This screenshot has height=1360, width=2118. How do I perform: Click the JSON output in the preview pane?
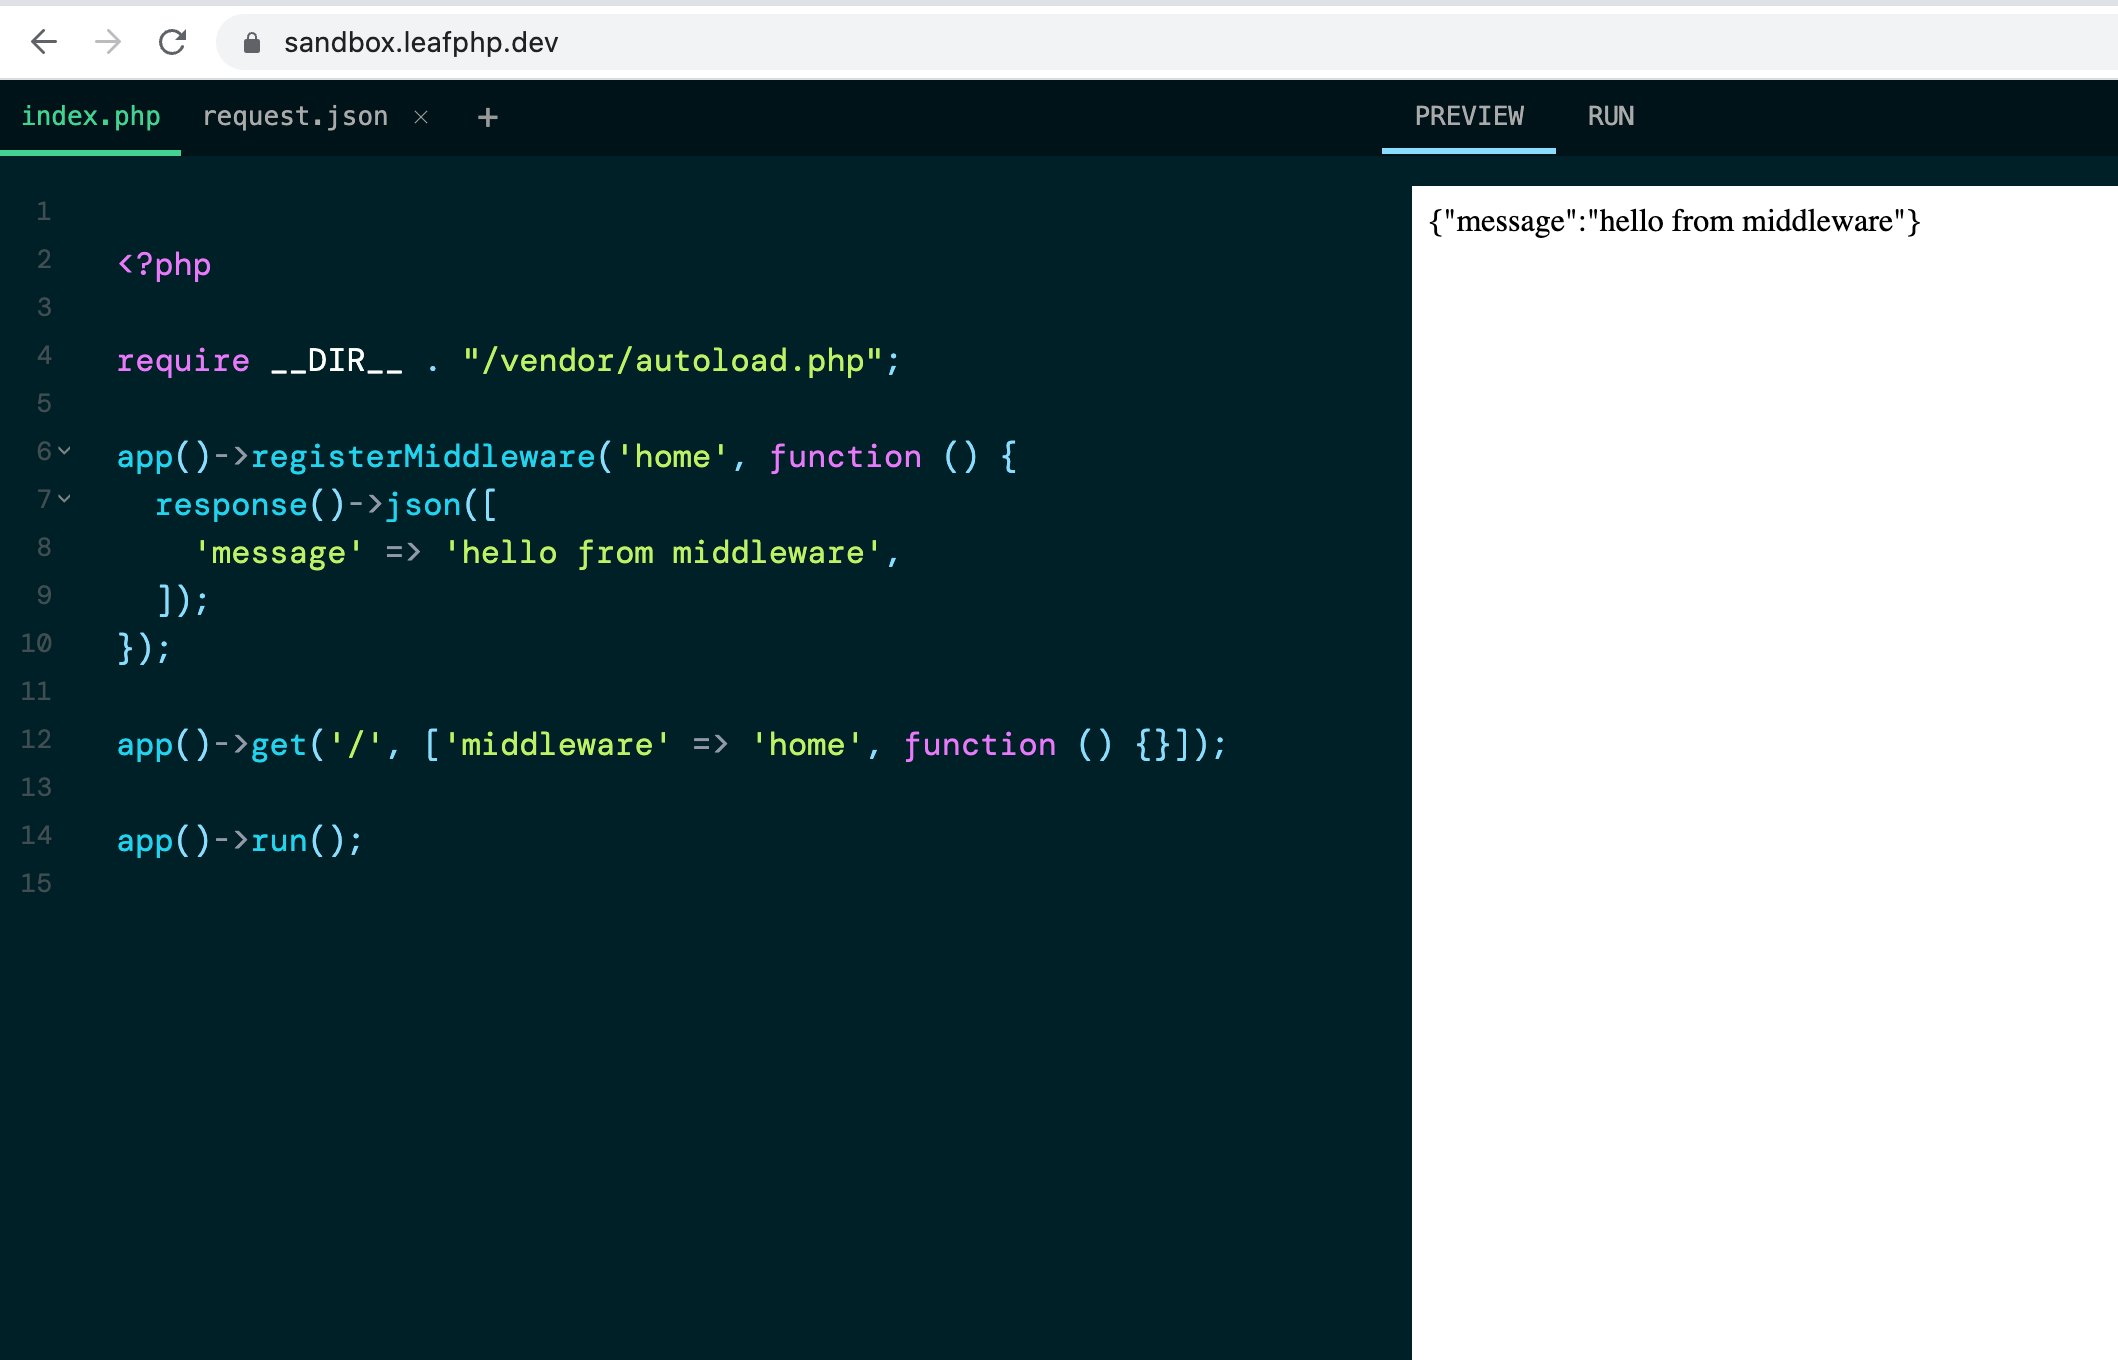[1673, 220]
